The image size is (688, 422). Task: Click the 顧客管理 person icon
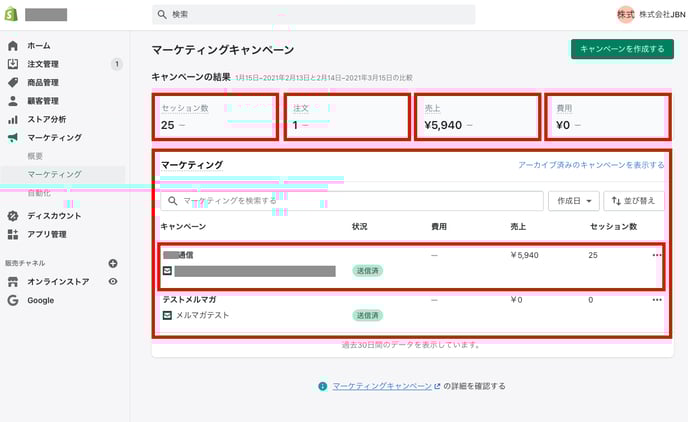pos(13,101)
